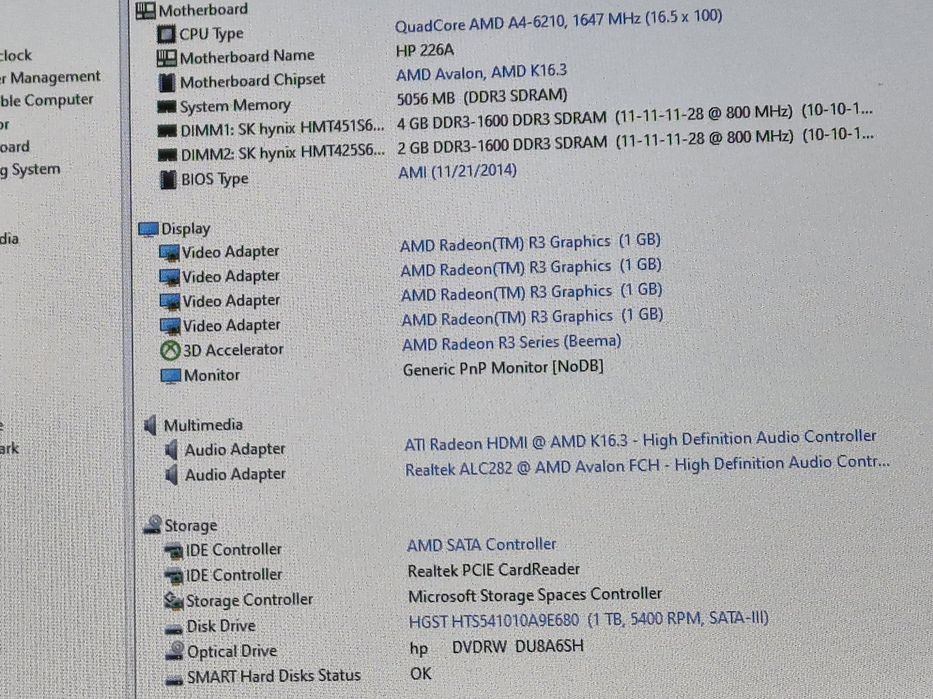
Task: Open the AMD Avalon, AMD K16.3 chipset link
Action: [x=481, y=73]
